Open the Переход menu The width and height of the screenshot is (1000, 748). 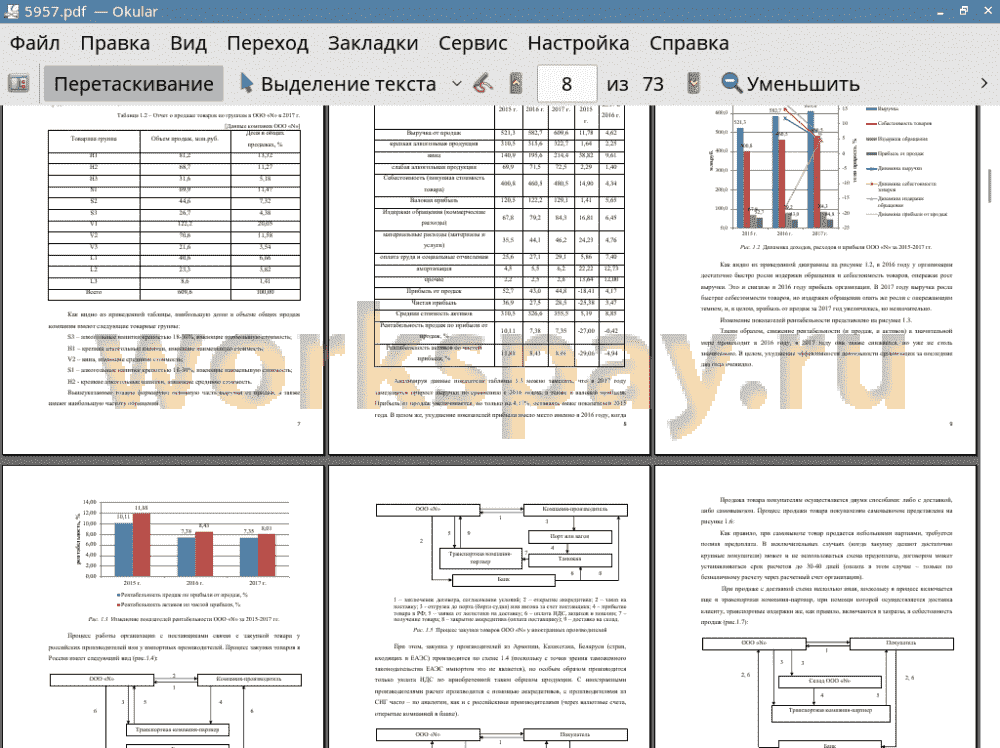(x=267, y=43)
